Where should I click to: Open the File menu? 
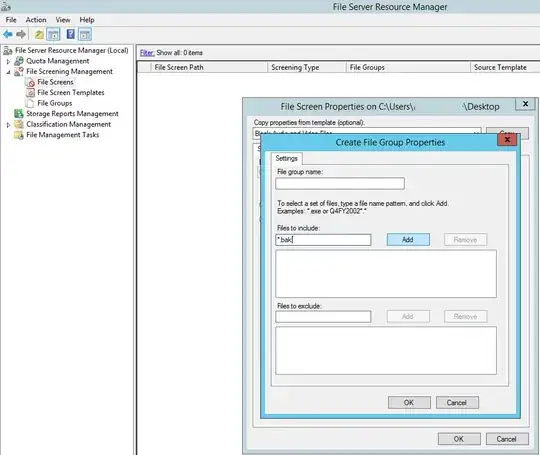(11, 20)
